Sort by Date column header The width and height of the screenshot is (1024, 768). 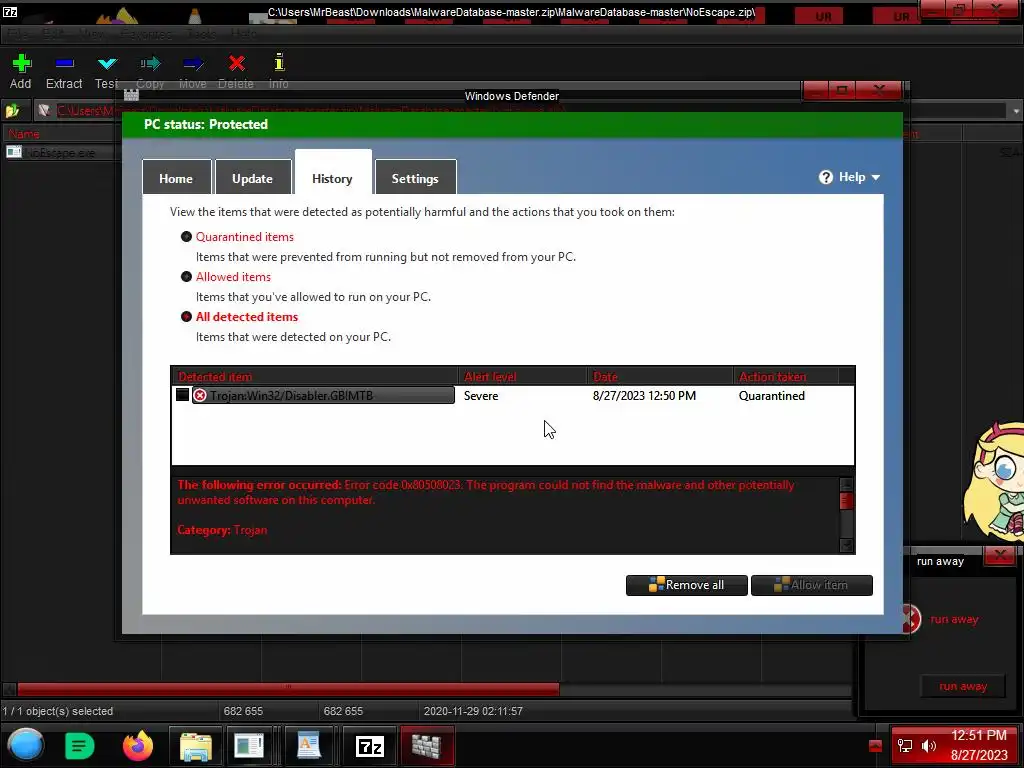coord(660,376)
